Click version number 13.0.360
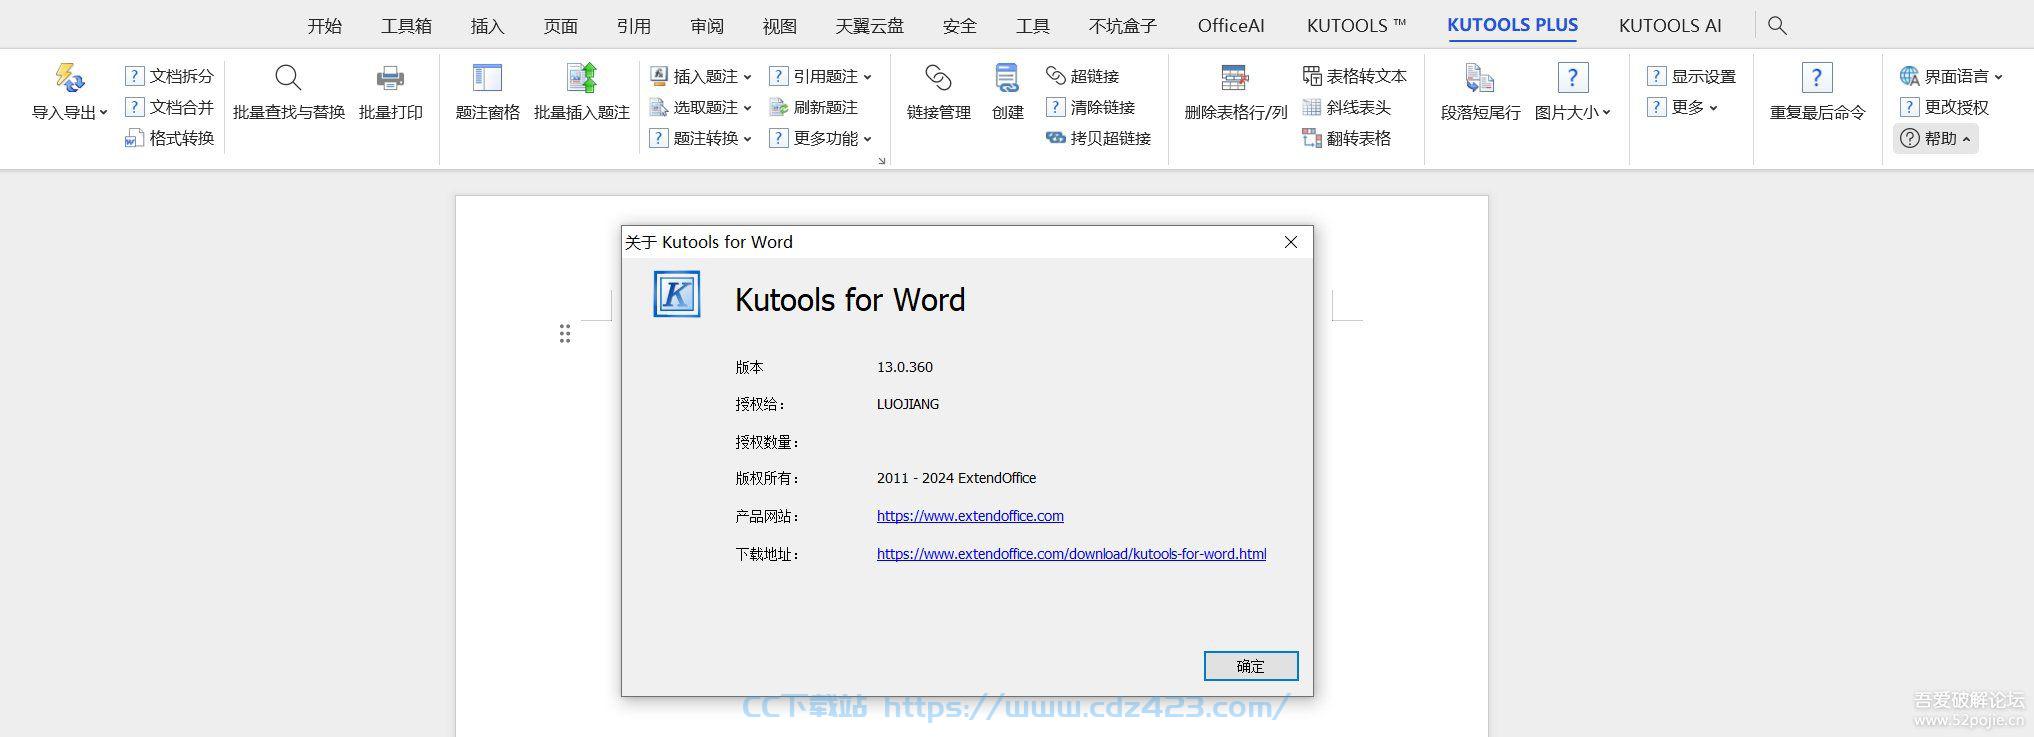 point(905,367)
